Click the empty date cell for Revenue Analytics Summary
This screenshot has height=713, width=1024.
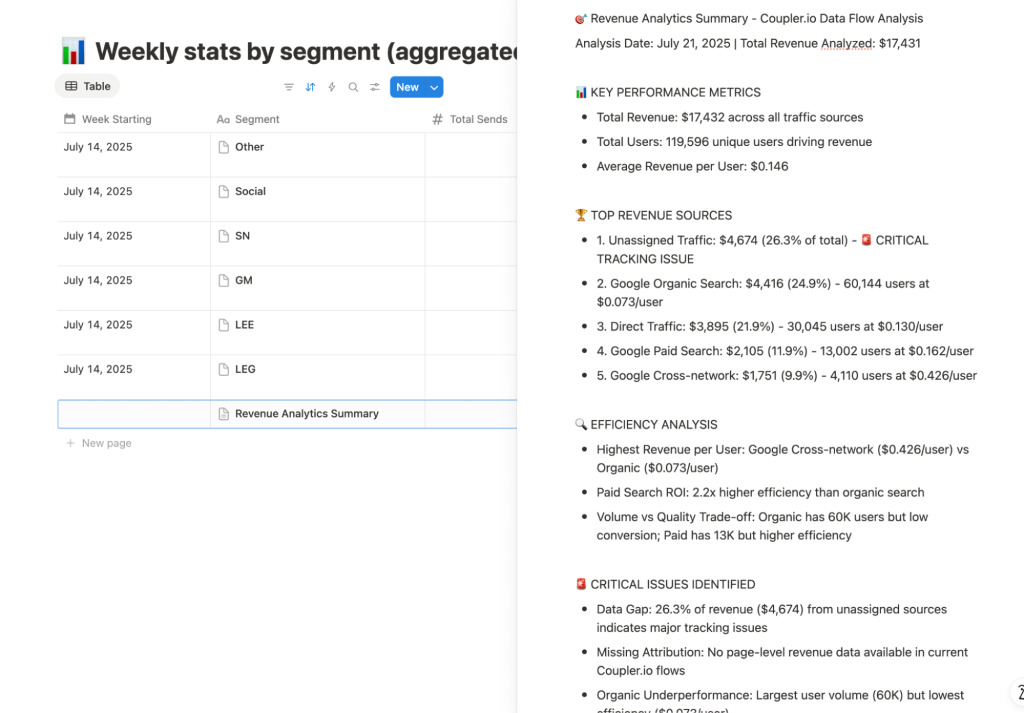(x=134, y=414)
